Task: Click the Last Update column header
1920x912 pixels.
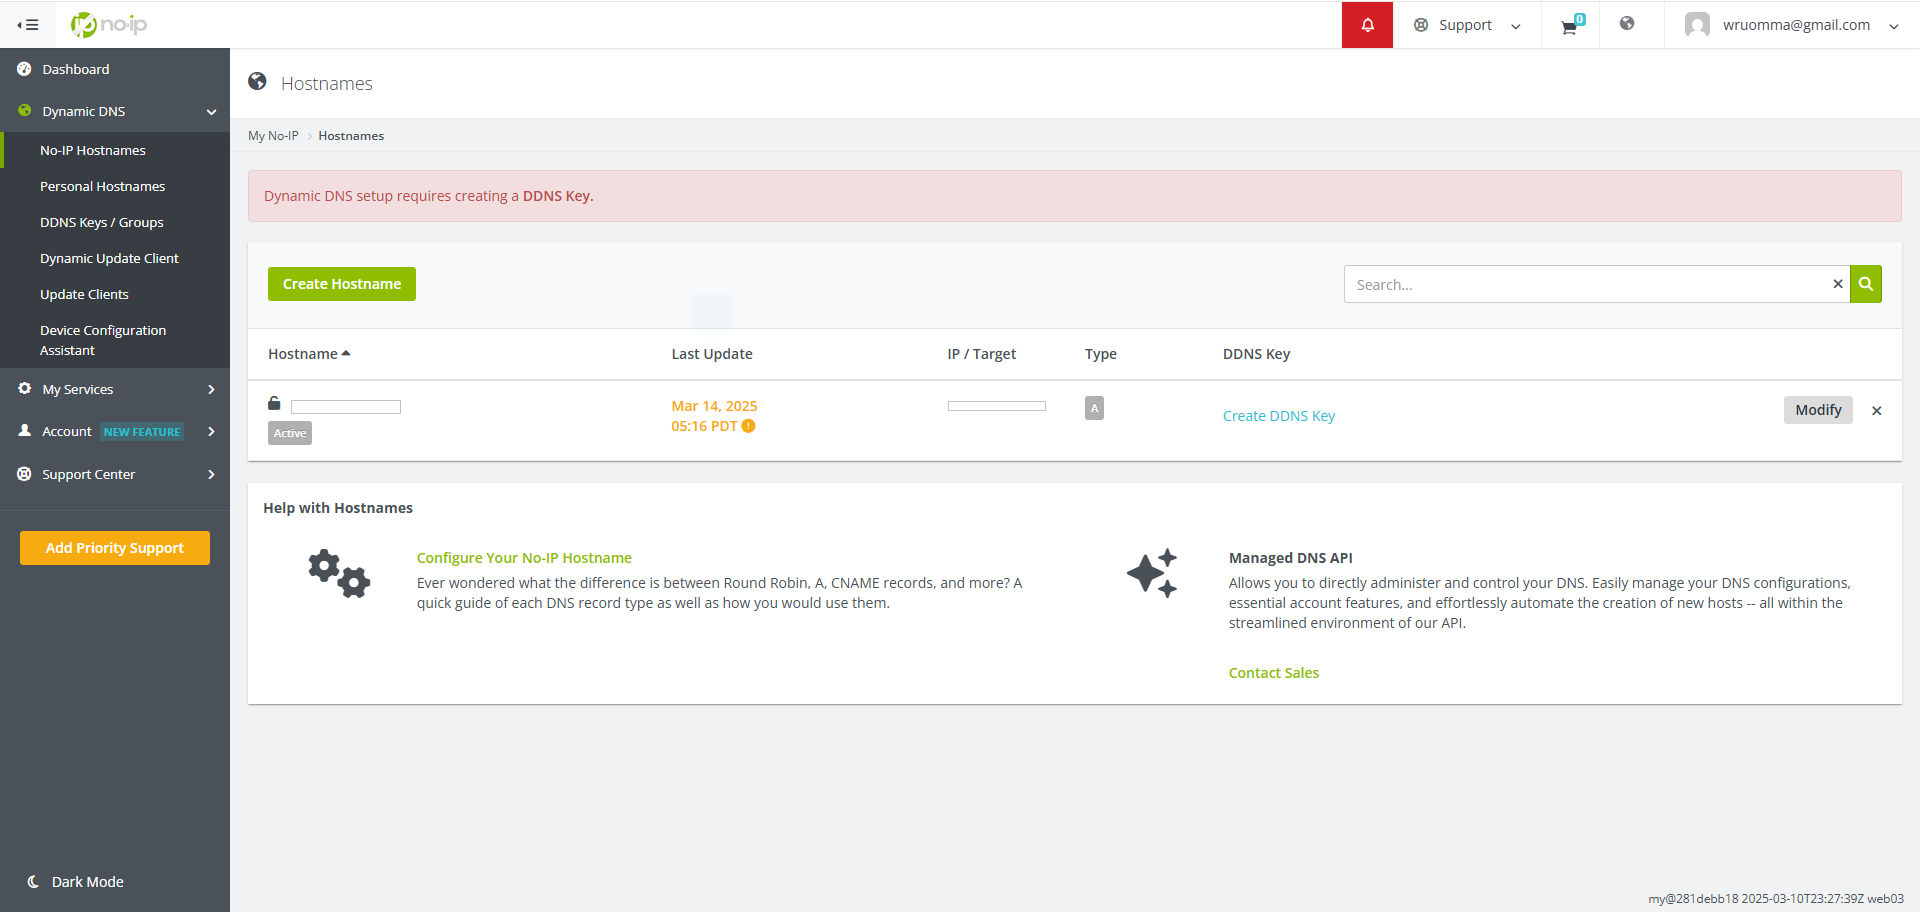Action: click(x=712, y=354)
